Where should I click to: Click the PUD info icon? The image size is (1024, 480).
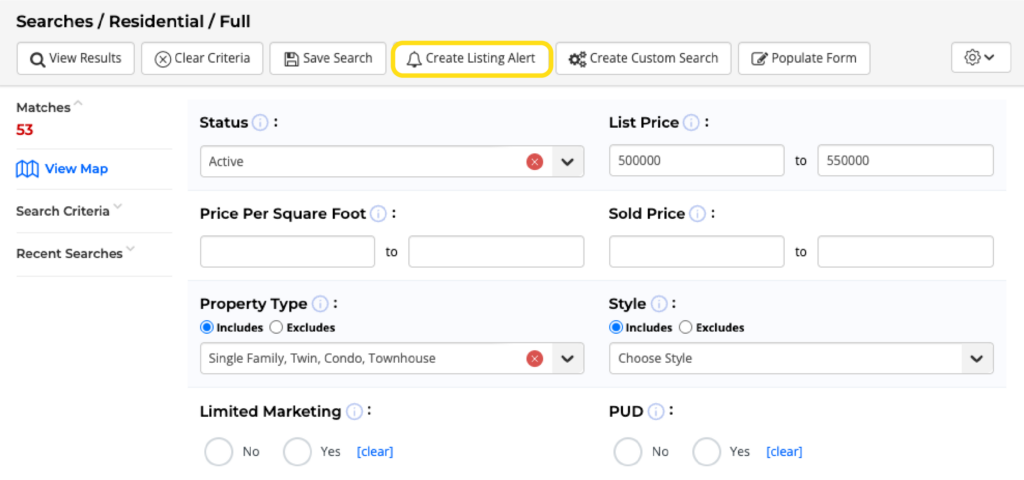point(656,411)
